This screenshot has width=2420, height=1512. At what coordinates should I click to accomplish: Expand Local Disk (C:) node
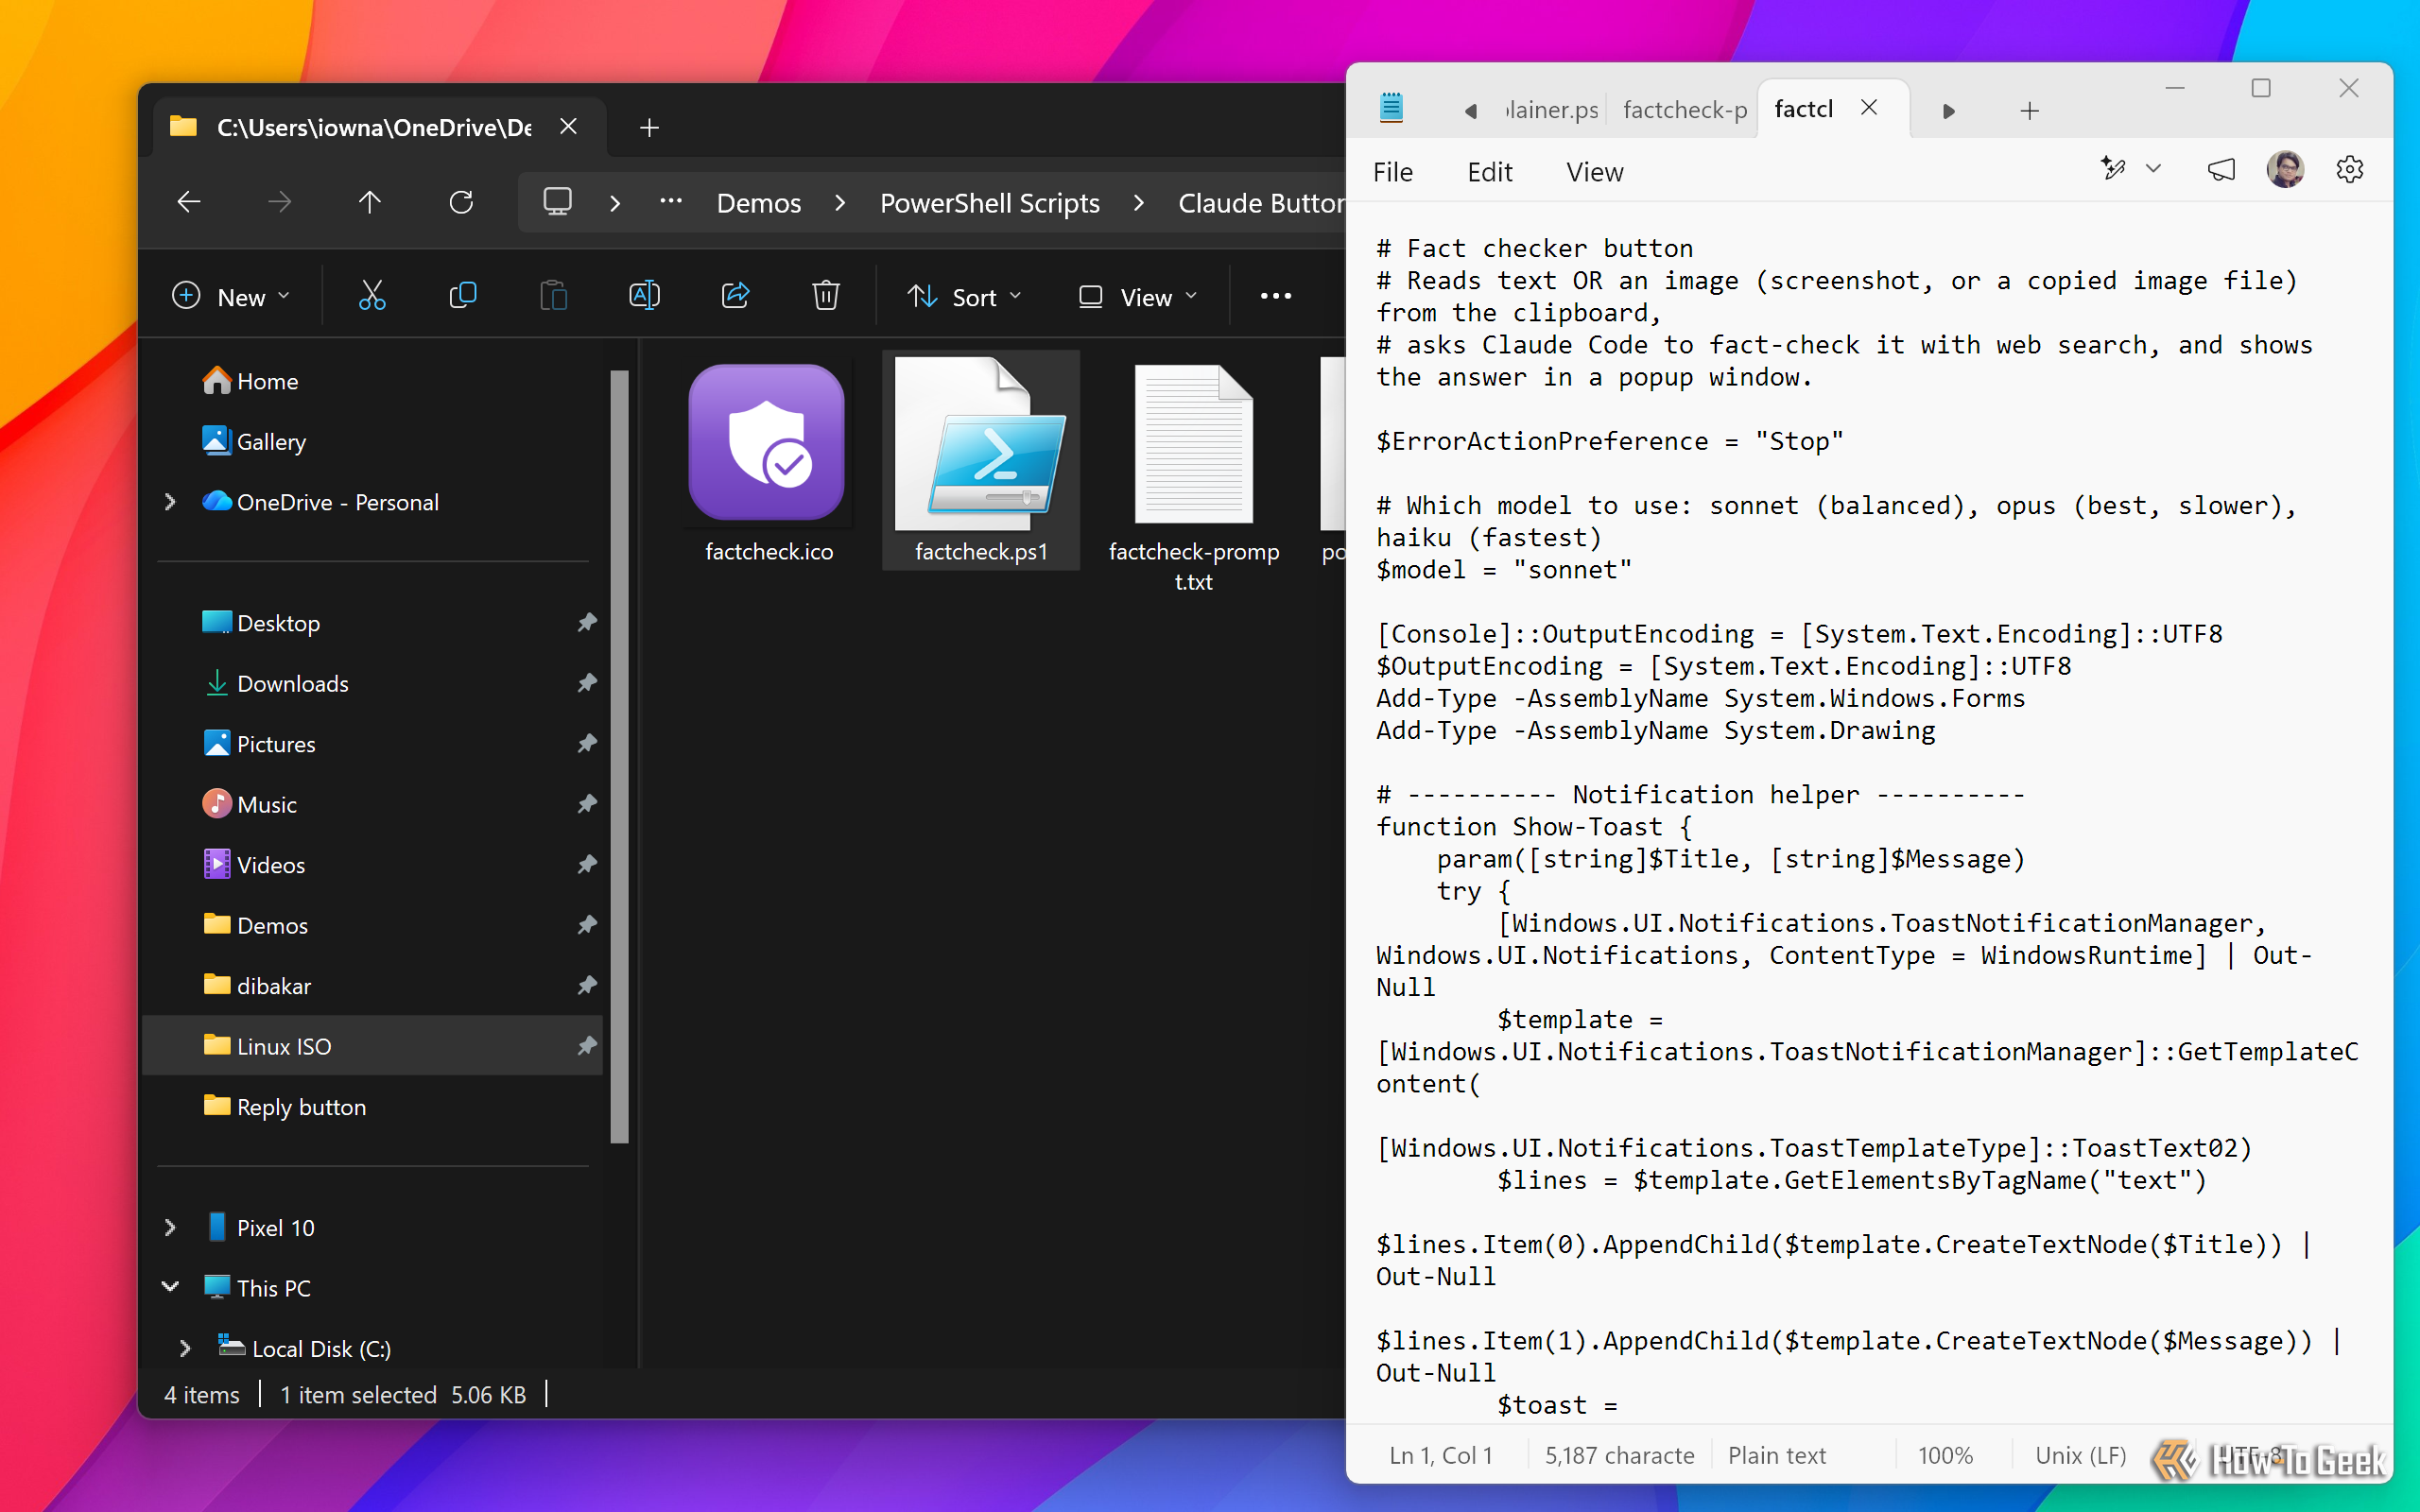184,1348
